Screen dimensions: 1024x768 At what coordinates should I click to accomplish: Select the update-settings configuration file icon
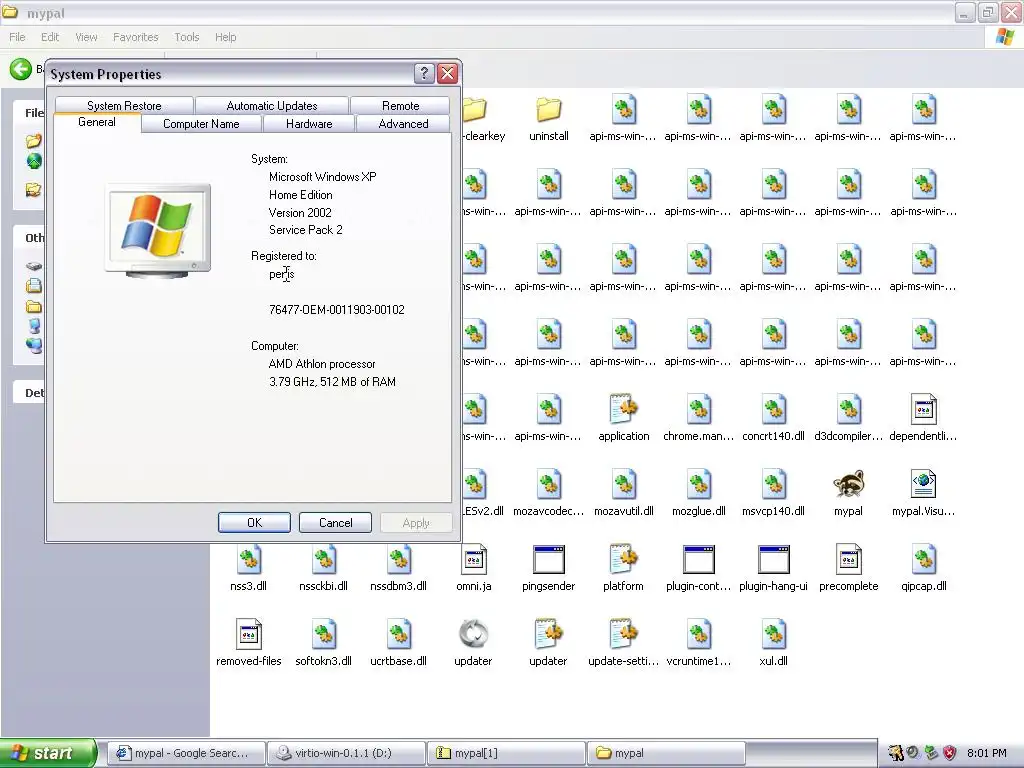point(624,634)
